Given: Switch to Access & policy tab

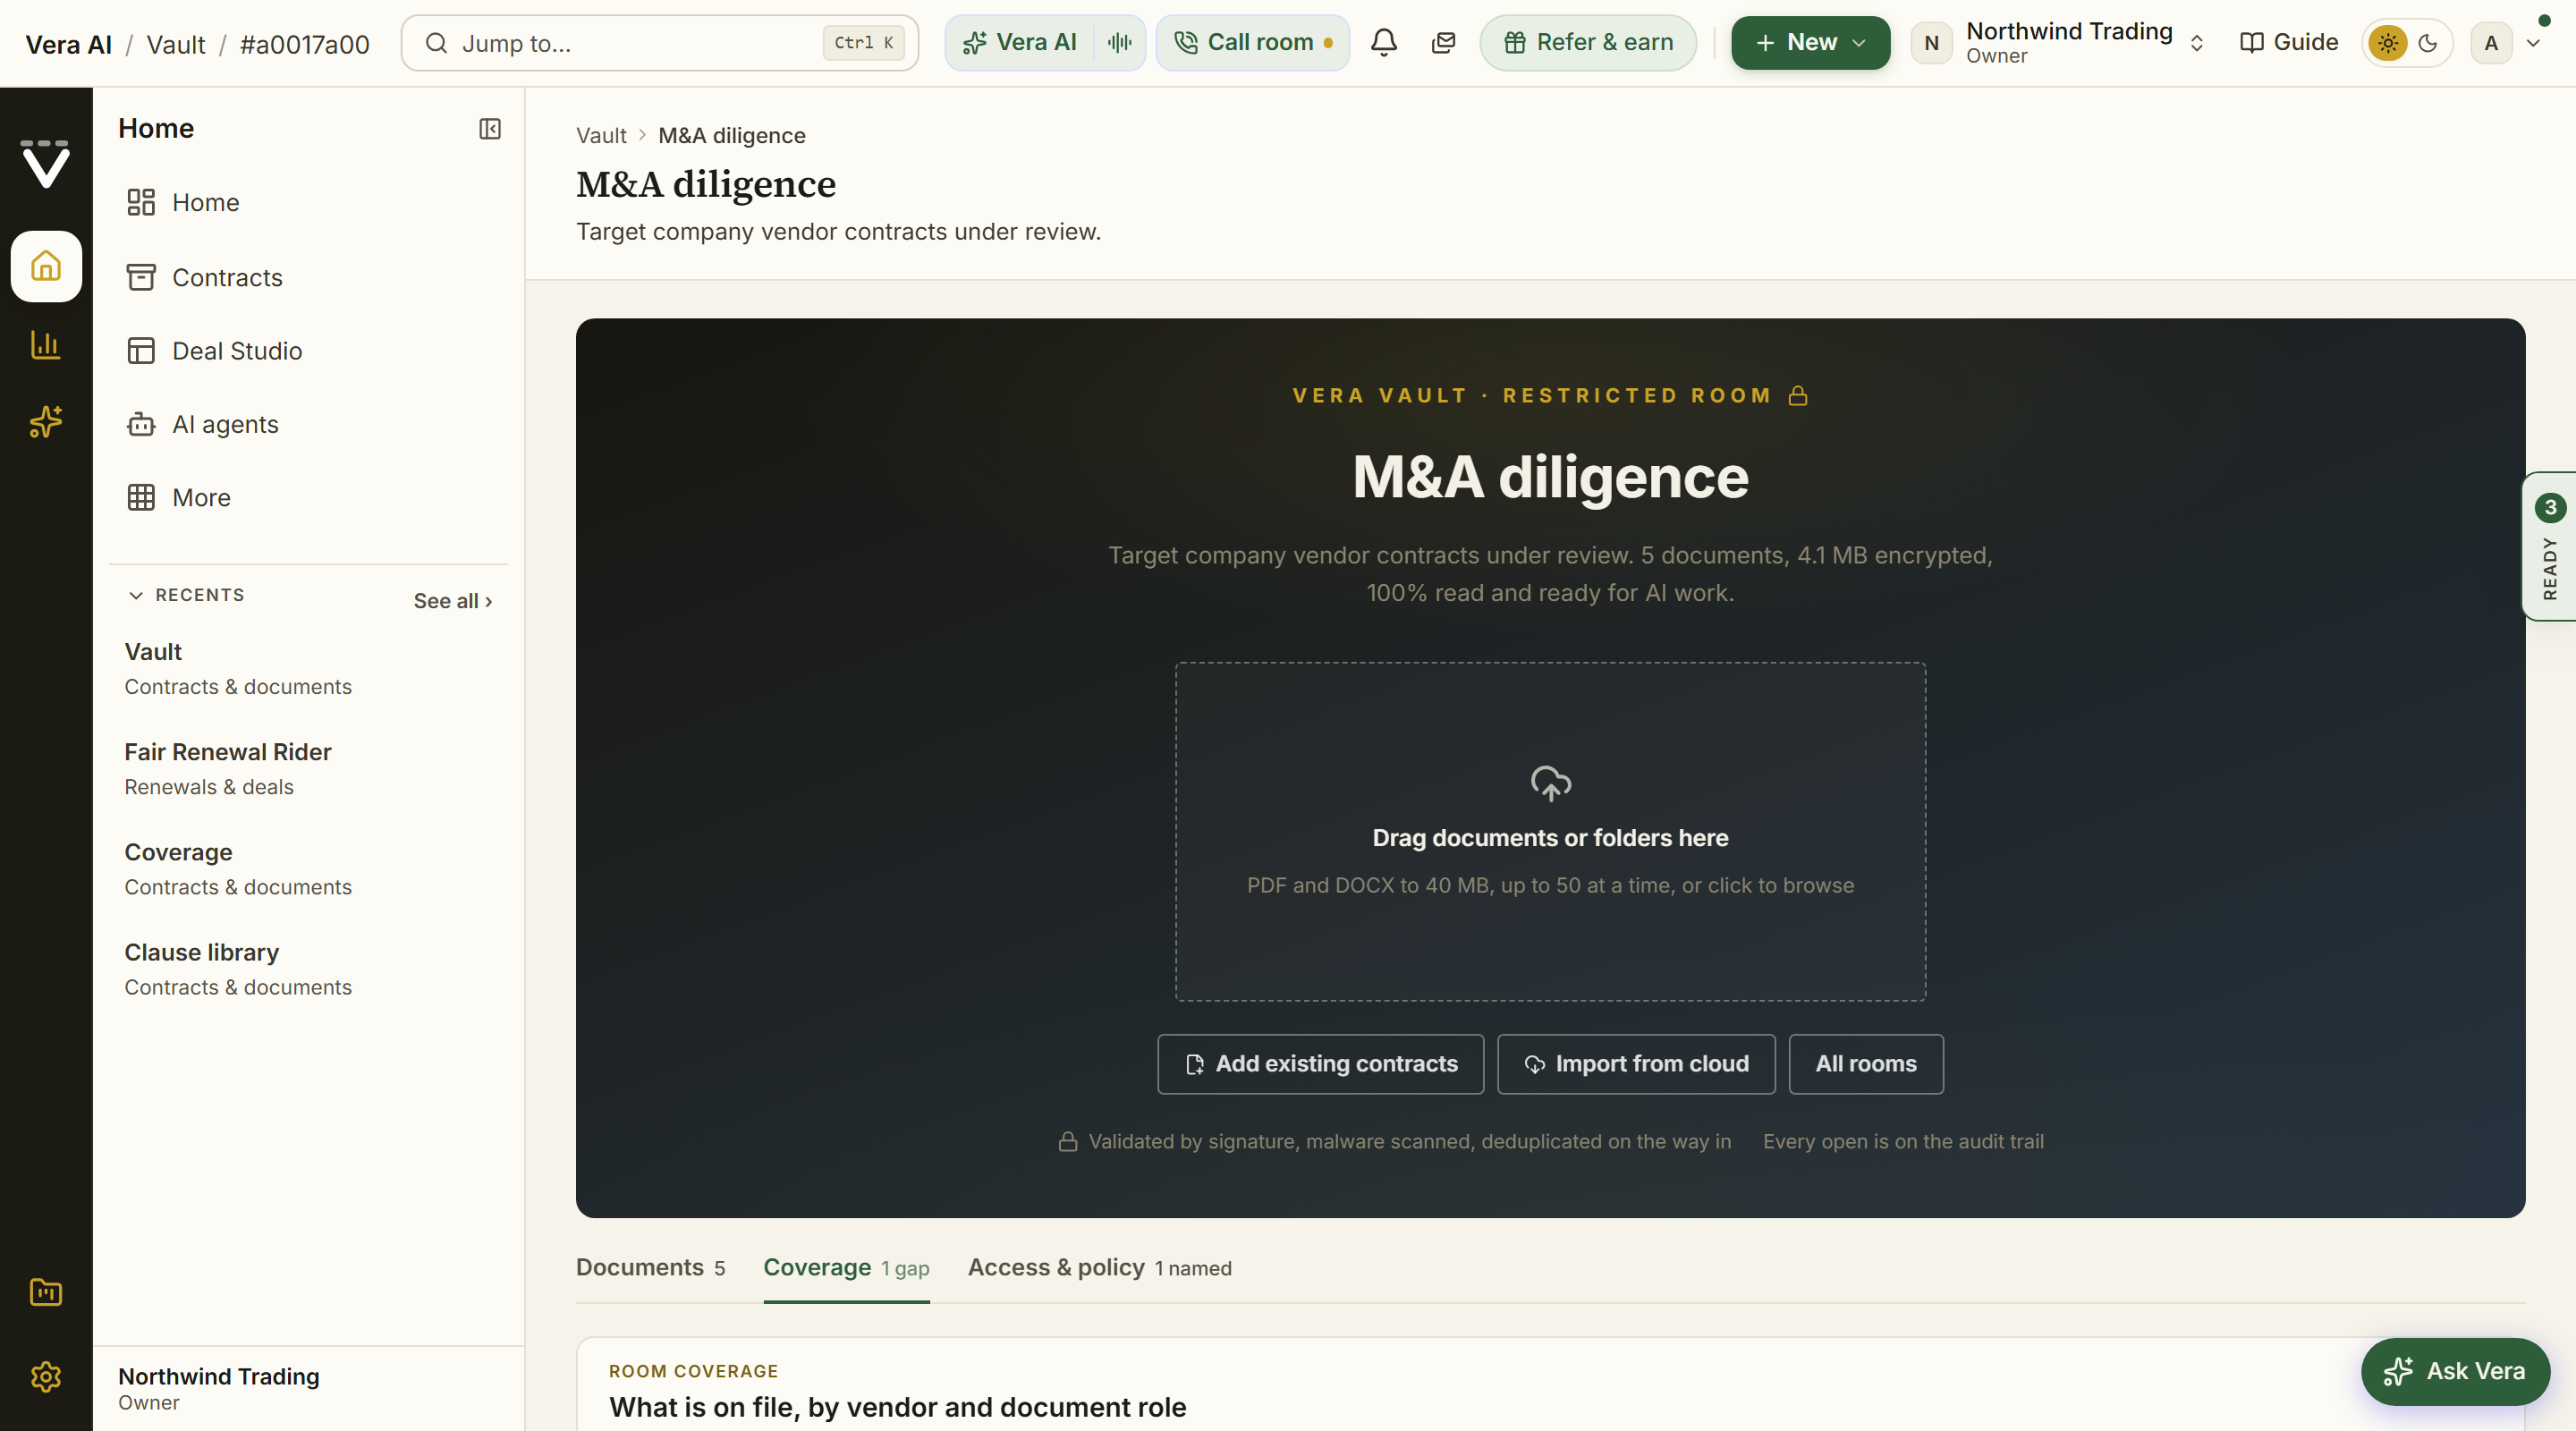Looking at the screenshot, I should (x=1100, y=1267).
